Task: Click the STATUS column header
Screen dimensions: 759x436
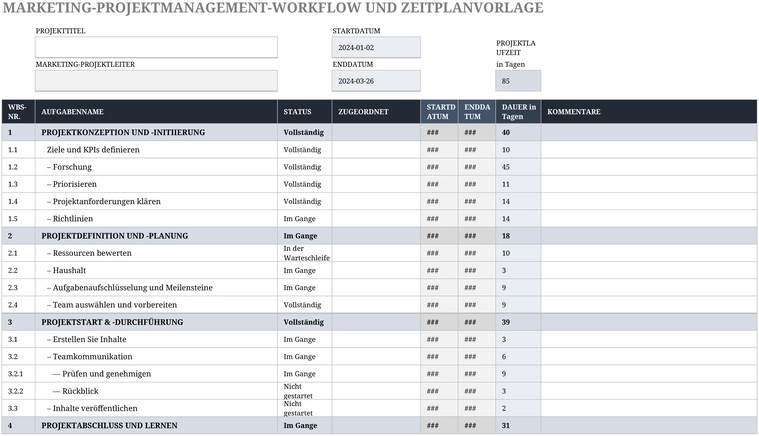Action: tap(304, 111)
